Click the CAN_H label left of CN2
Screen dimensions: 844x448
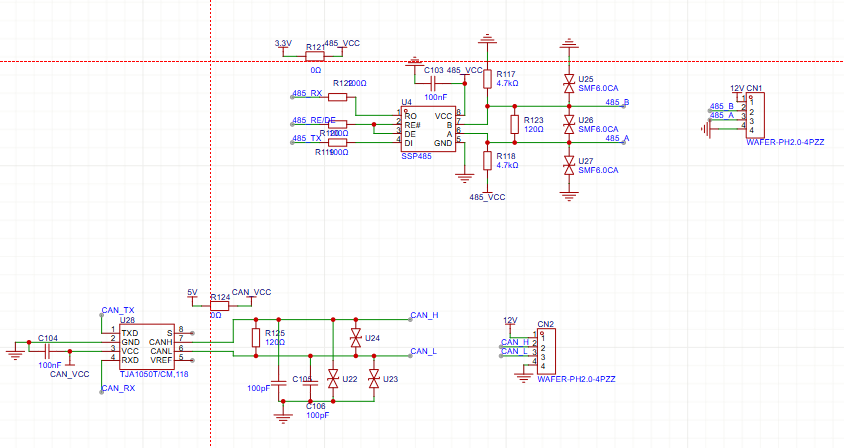tap(515, 342)
